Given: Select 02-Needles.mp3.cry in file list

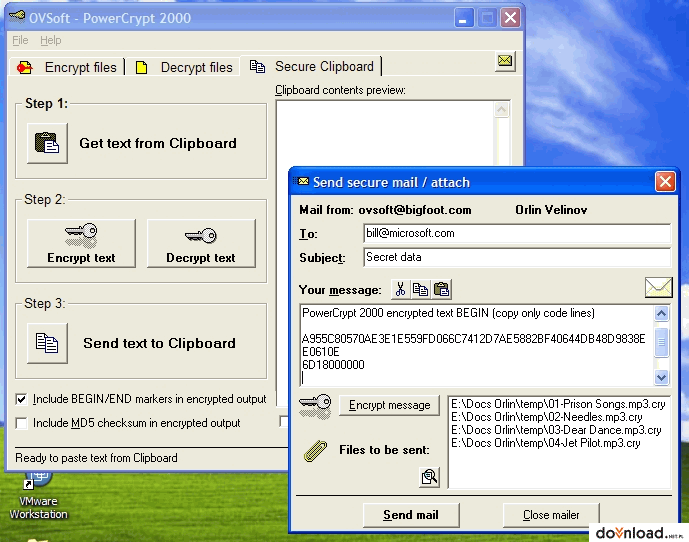Looking at the screenshot, I should (x=547, y=417).
